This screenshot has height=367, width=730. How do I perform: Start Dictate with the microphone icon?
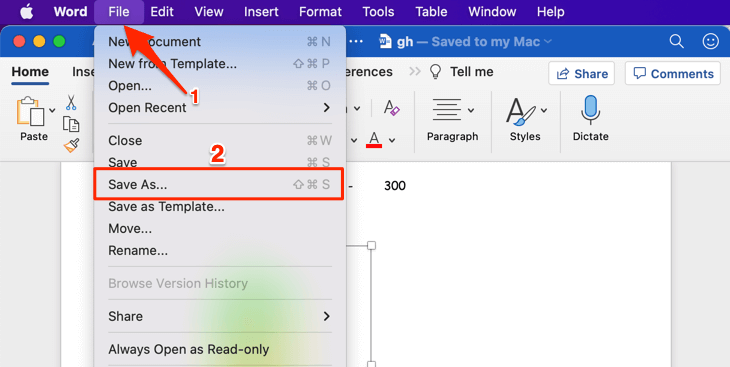point(590,110)
